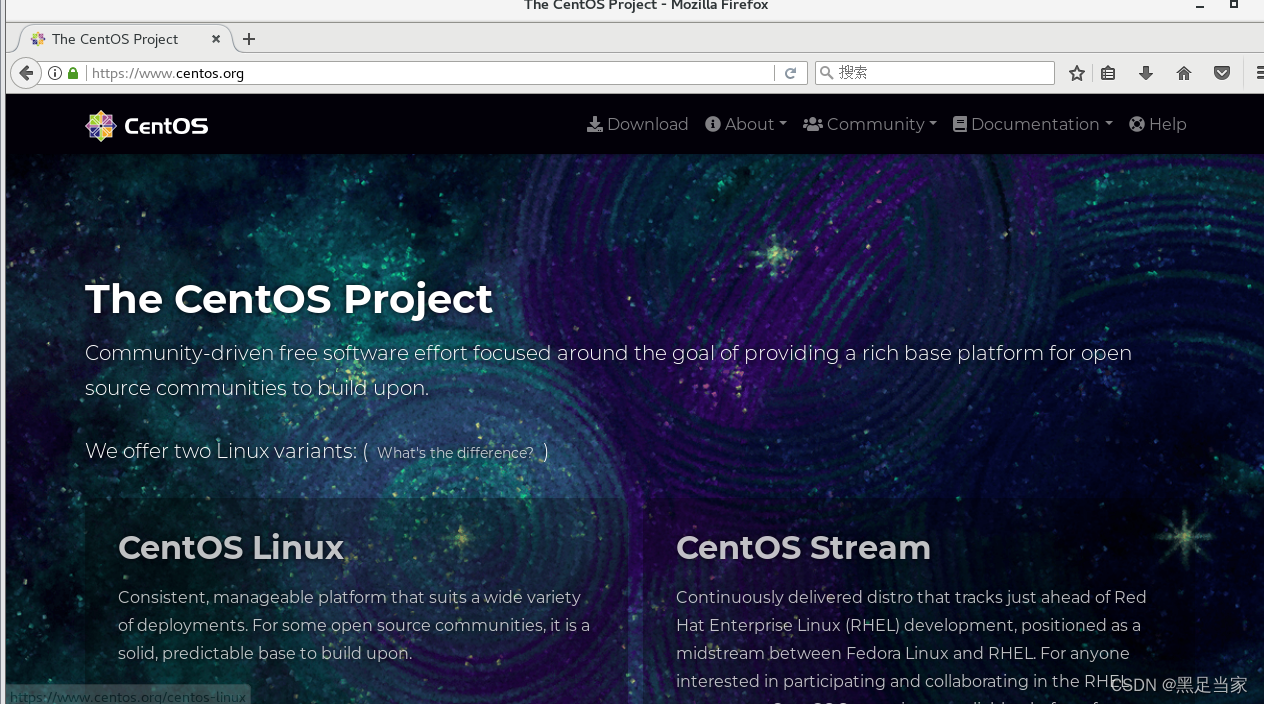Expand the Community dropdown menu

[870, 124]
